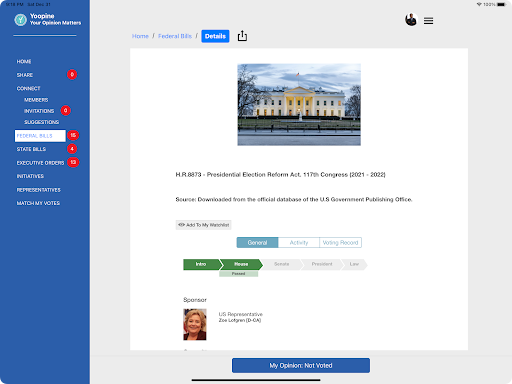Click the US Representative label
This screenshot has width=512, height=384.
click(241, 314)
